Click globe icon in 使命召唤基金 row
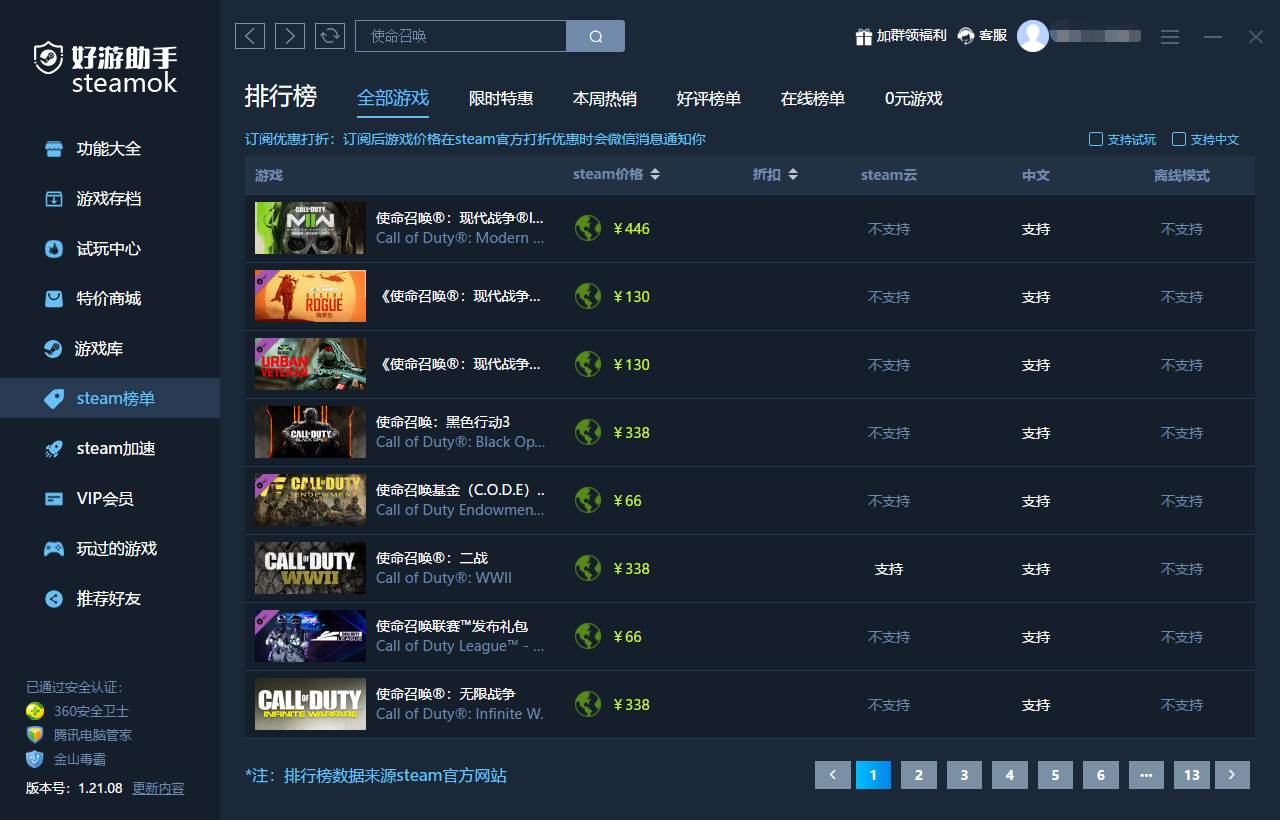Image resolution: width=1280 pixels, height=820 pixels. 588,500
